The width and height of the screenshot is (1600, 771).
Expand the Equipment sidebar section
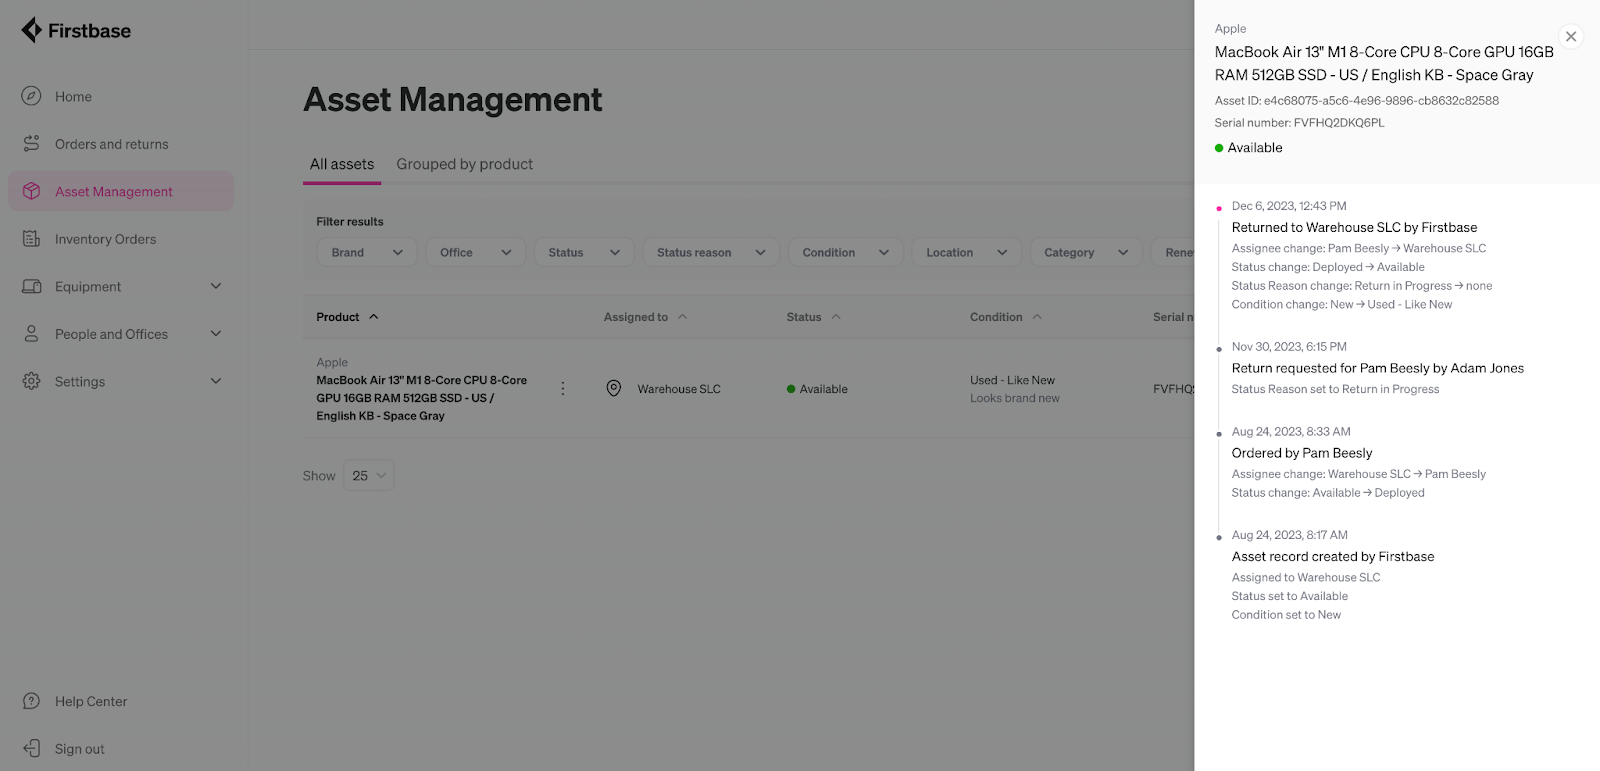[x=216, y=286]
